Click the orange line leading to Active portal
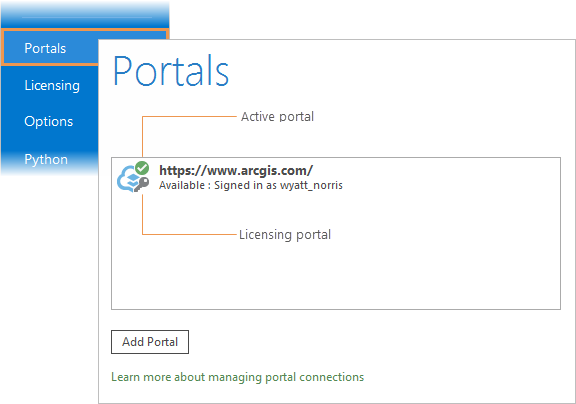Image resolution: width=576 pixels, height=404 pixels. 189,116
